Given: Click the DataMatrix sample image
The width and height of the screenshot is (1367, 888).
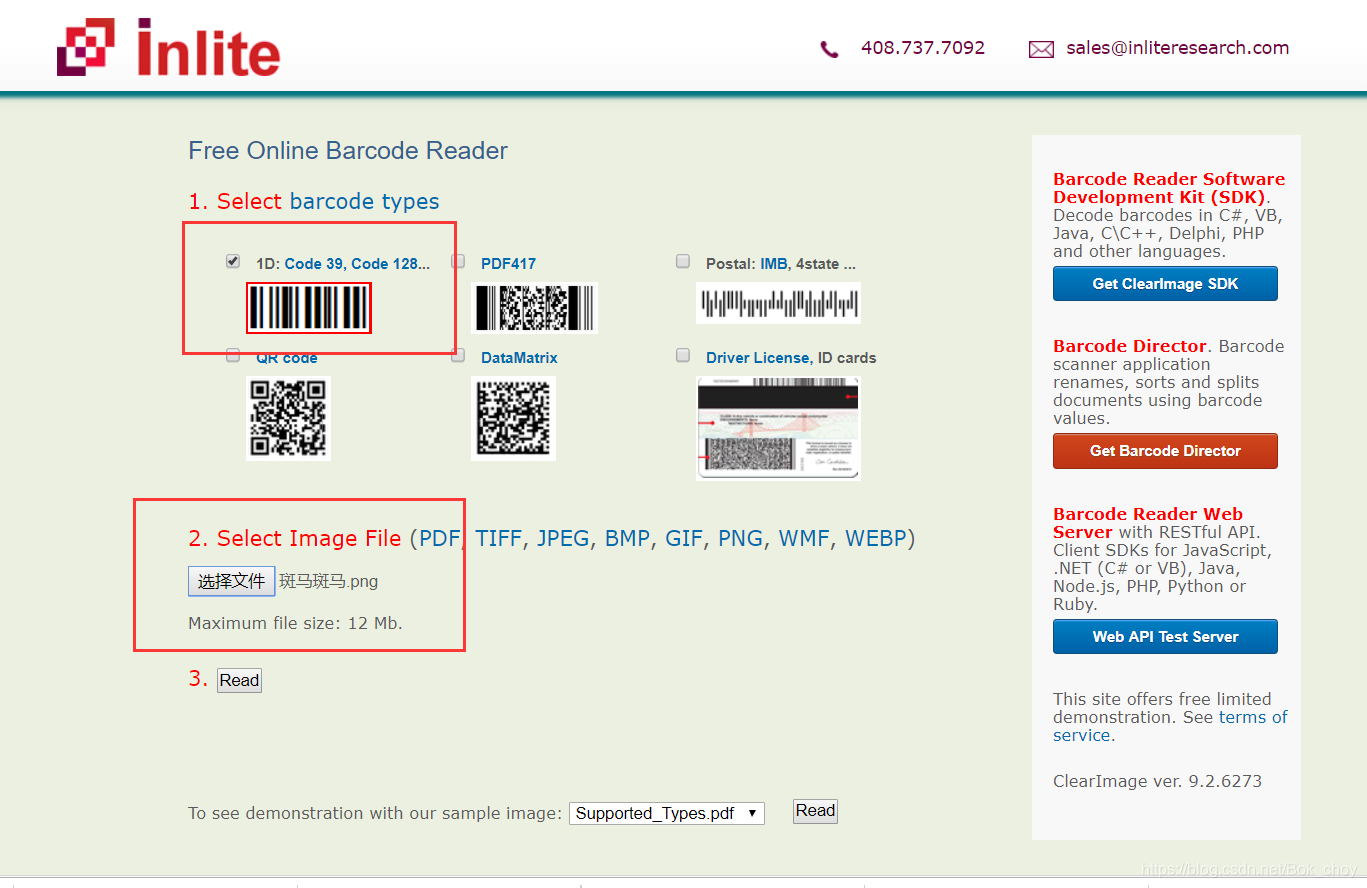Looking at the screenshot, I should pos(513,418).
